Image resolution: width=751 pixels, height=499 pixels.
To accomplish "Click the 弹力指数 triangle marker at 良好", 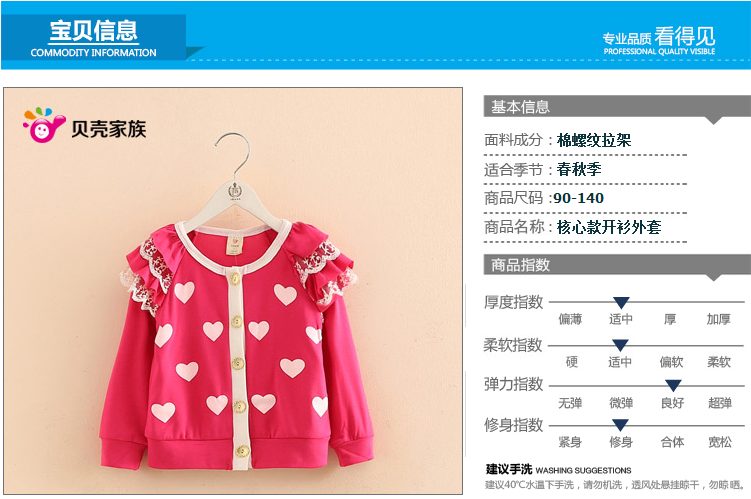I will click(673, 385).
